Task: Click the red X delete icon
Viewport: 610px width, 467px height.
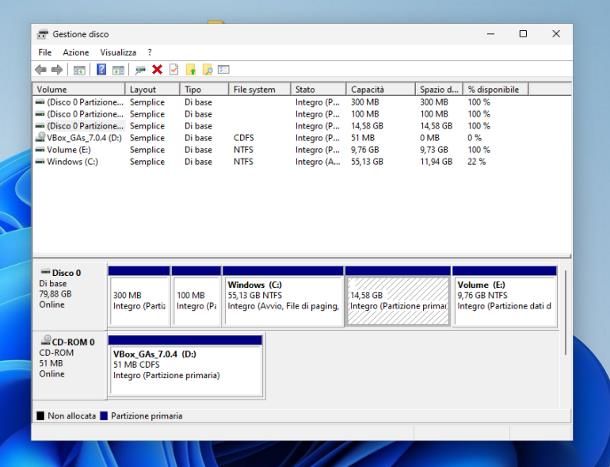Action: [x=157, y=70]
